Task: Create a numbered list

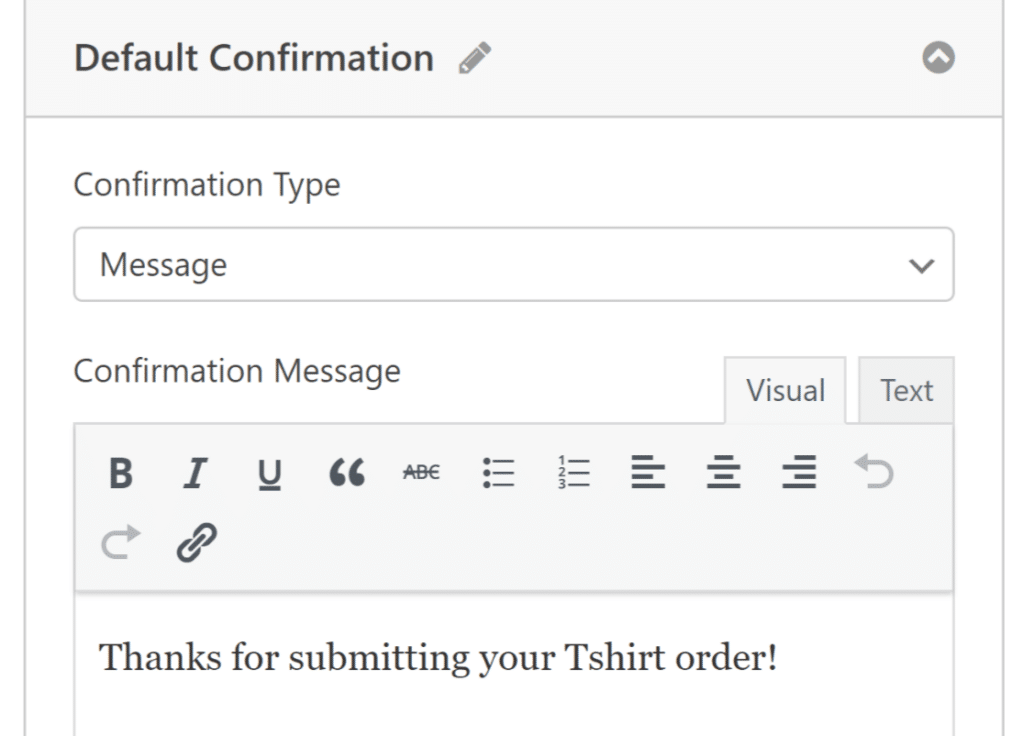Action: click(x=572, y=473)
